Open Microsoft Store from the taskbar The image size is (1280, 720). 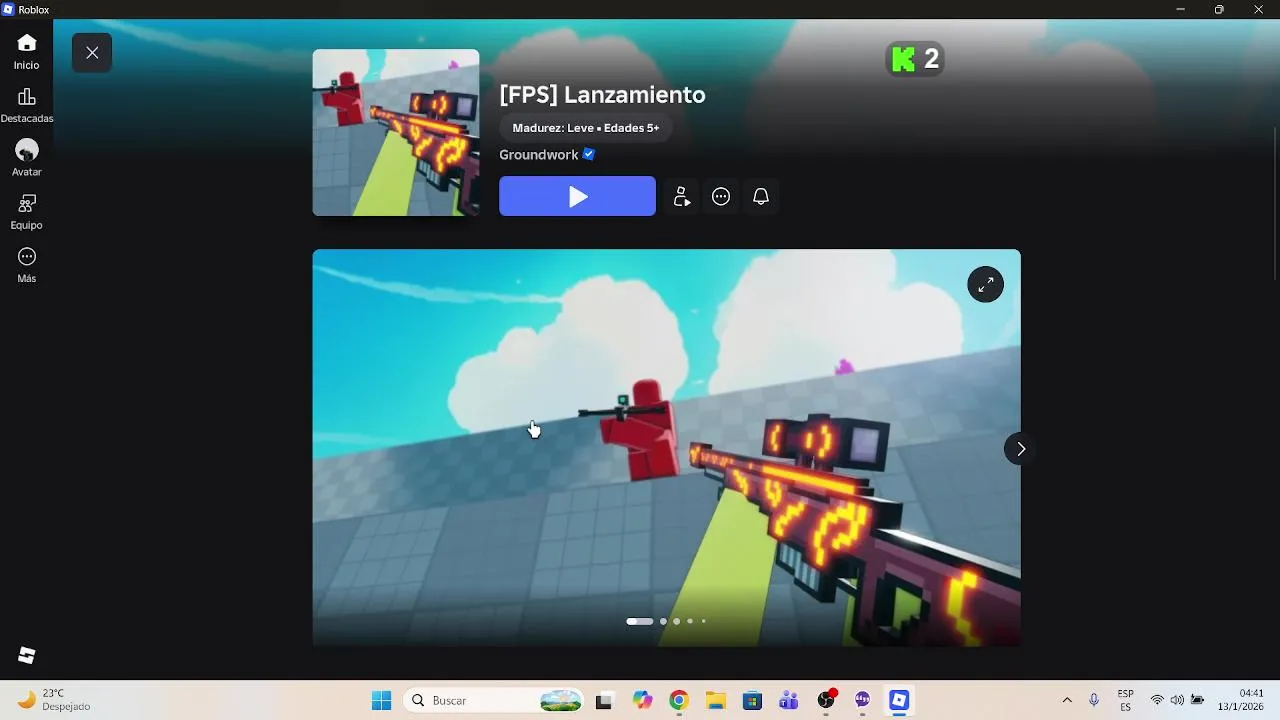pyautogui.click(x=752, y=701)
